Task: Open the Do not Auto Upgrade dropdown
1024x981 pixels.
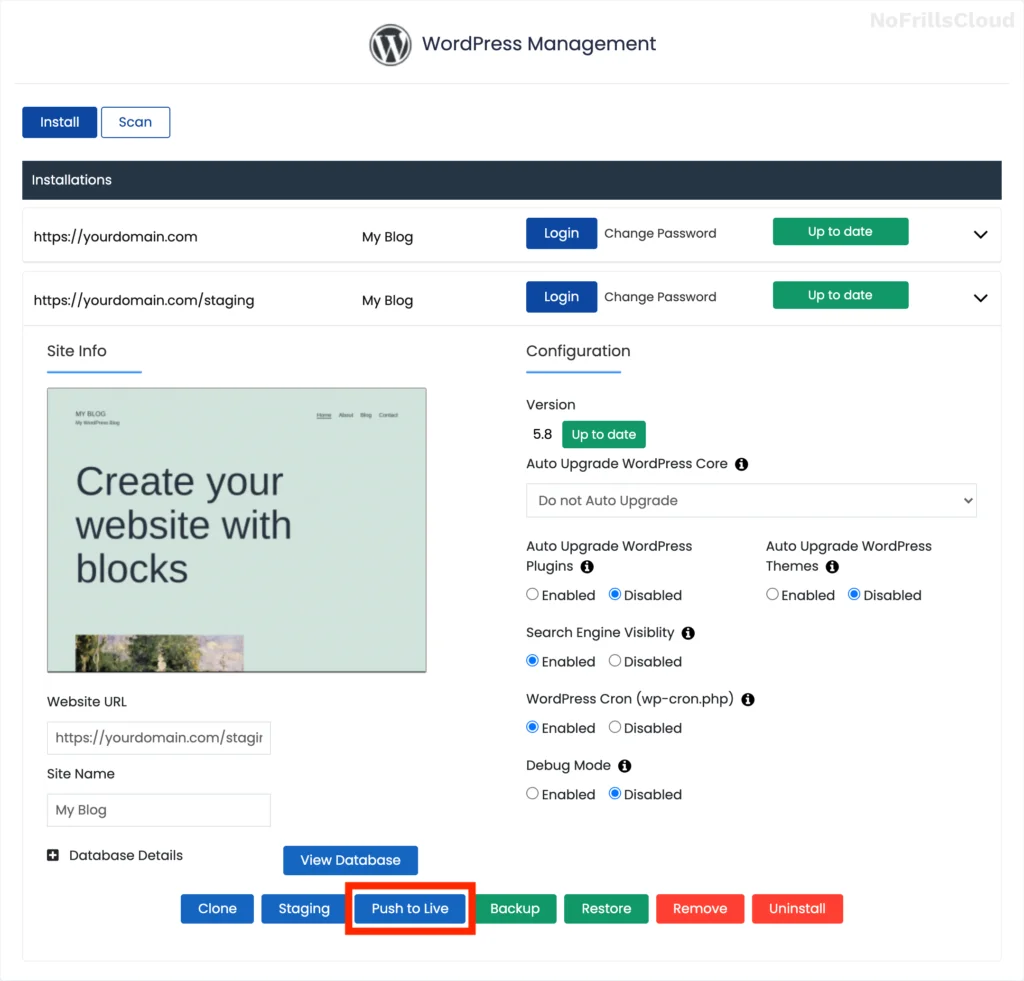Action: (751, 500)
